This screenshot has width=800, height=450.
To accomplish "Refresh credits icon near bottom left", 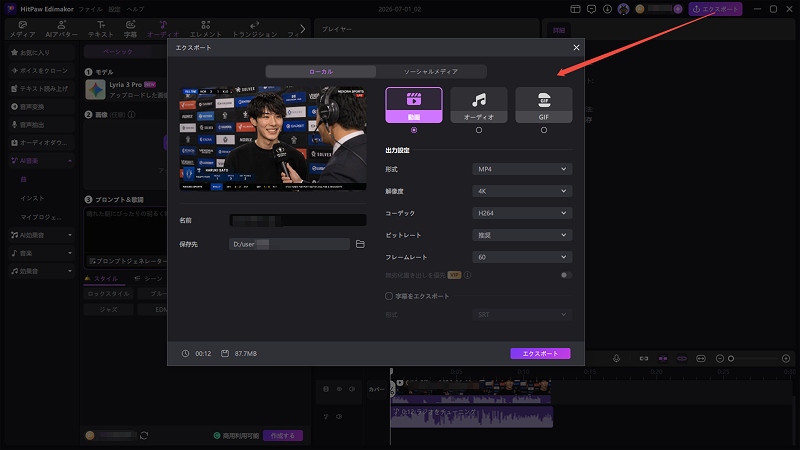I will coord(144,436).
